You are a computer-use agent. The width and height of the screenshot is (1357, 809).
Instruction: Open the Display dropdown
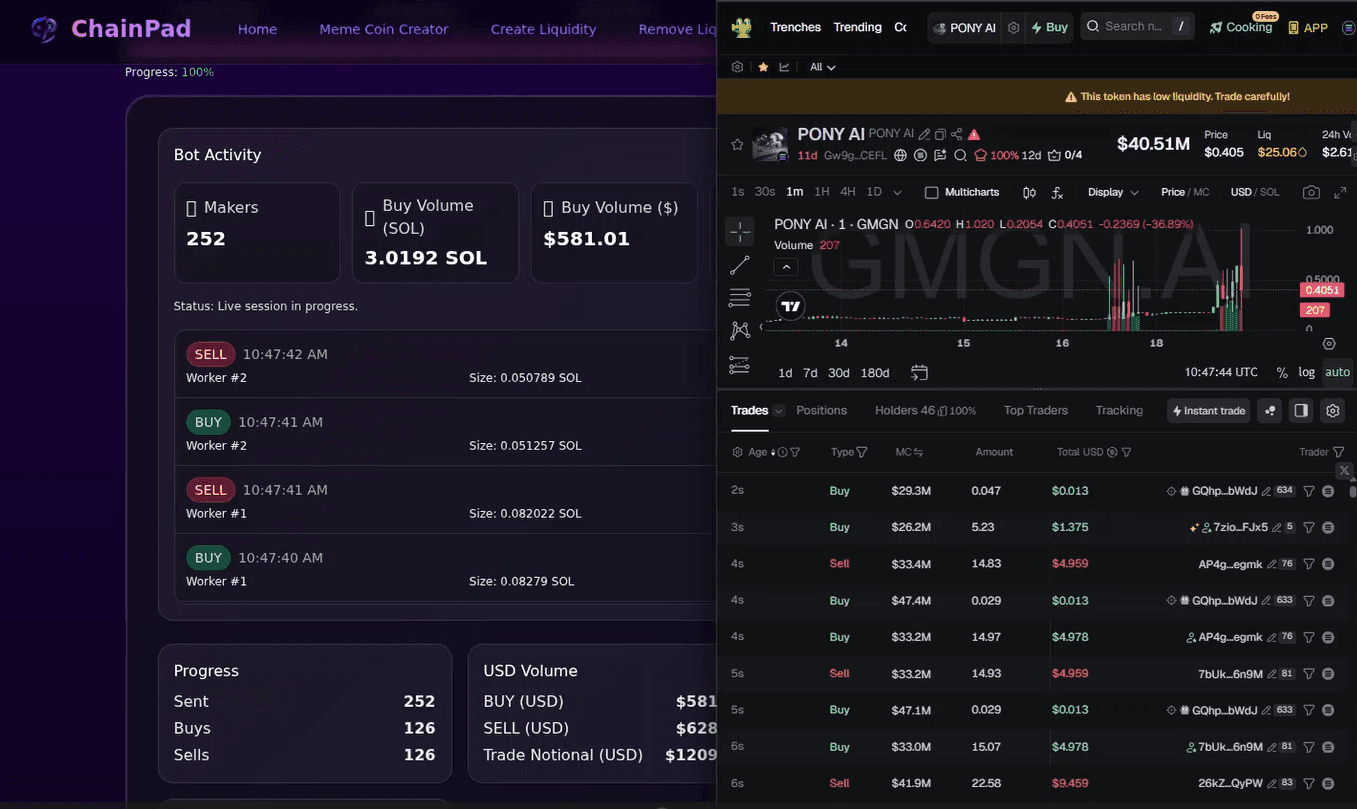coord(1113,192)
